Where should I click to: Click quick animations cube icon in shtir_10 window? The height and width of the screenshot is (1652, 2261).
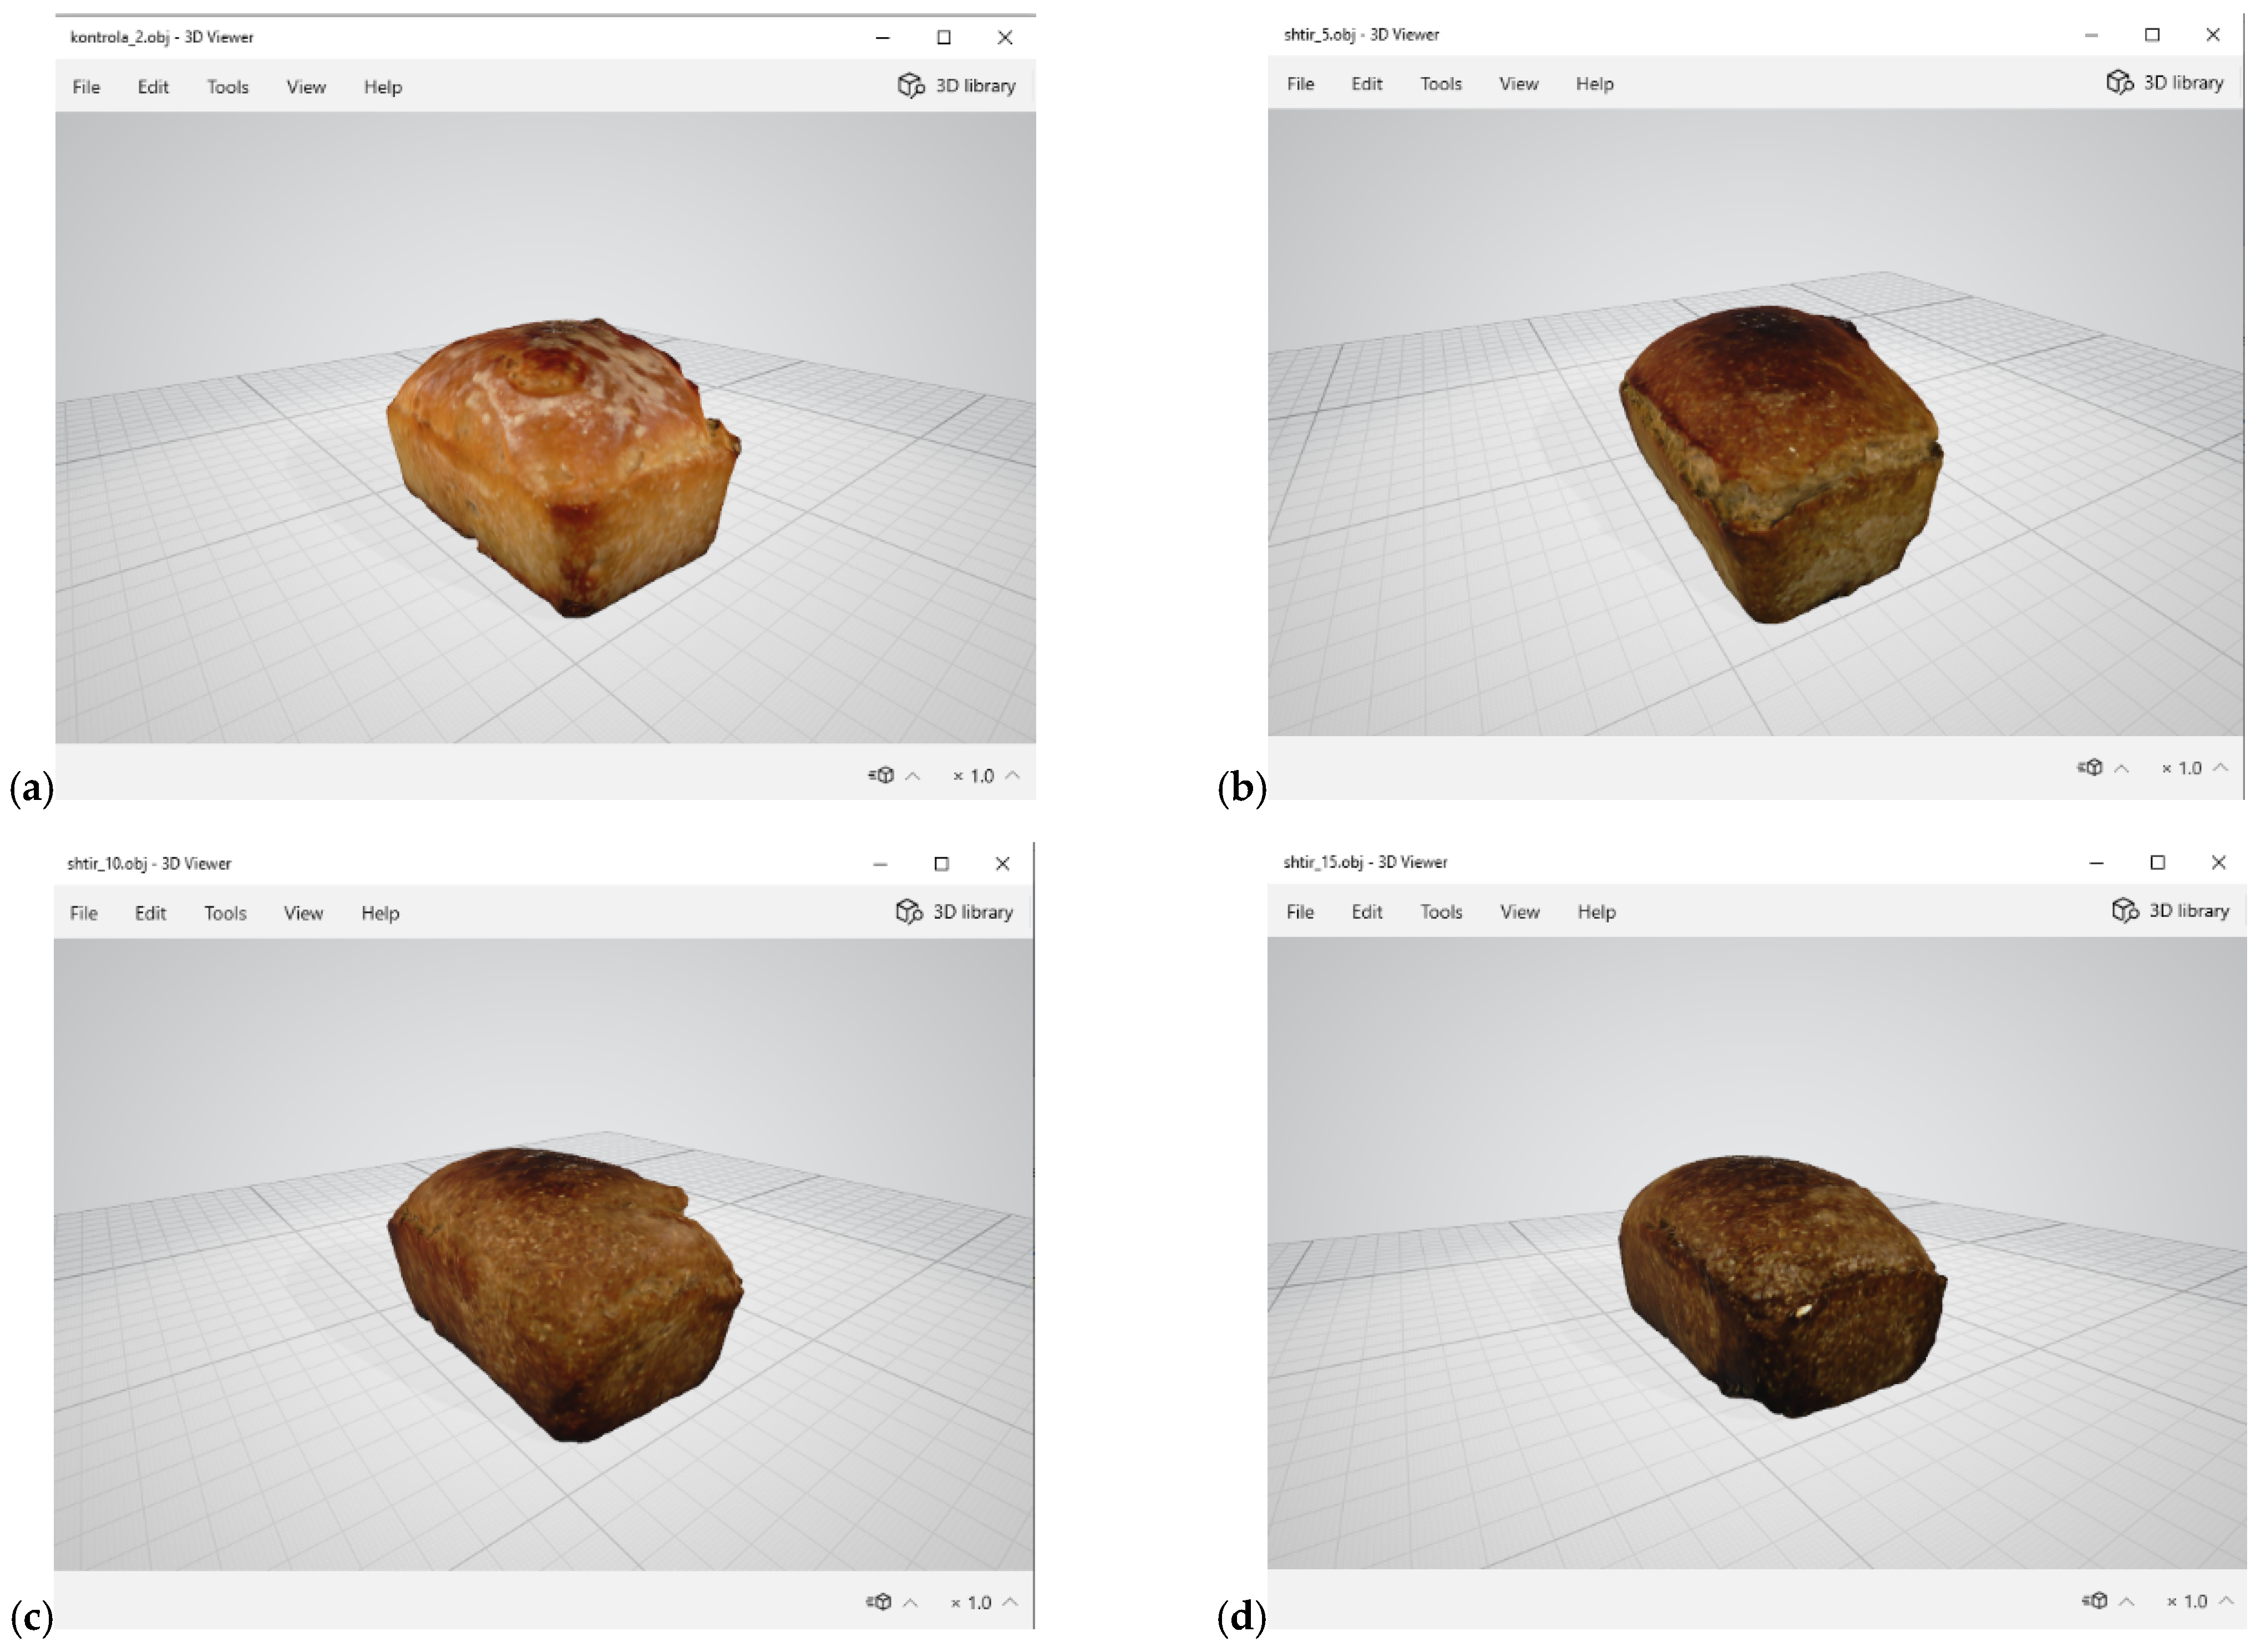879,1602
